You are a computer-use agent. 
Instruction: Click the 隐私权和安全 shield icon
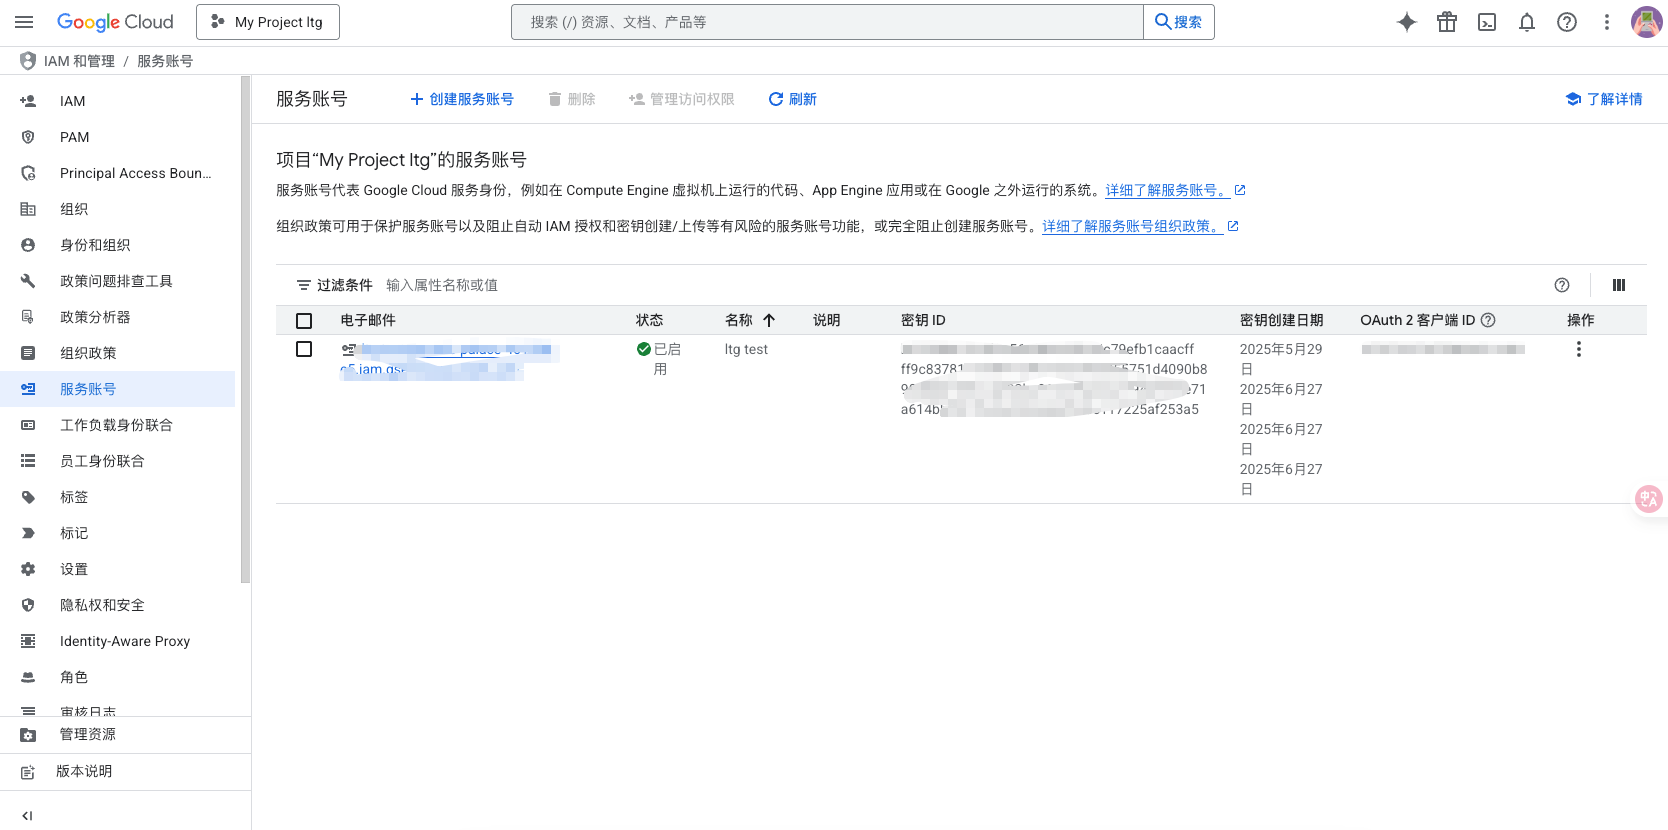(28, 605)
